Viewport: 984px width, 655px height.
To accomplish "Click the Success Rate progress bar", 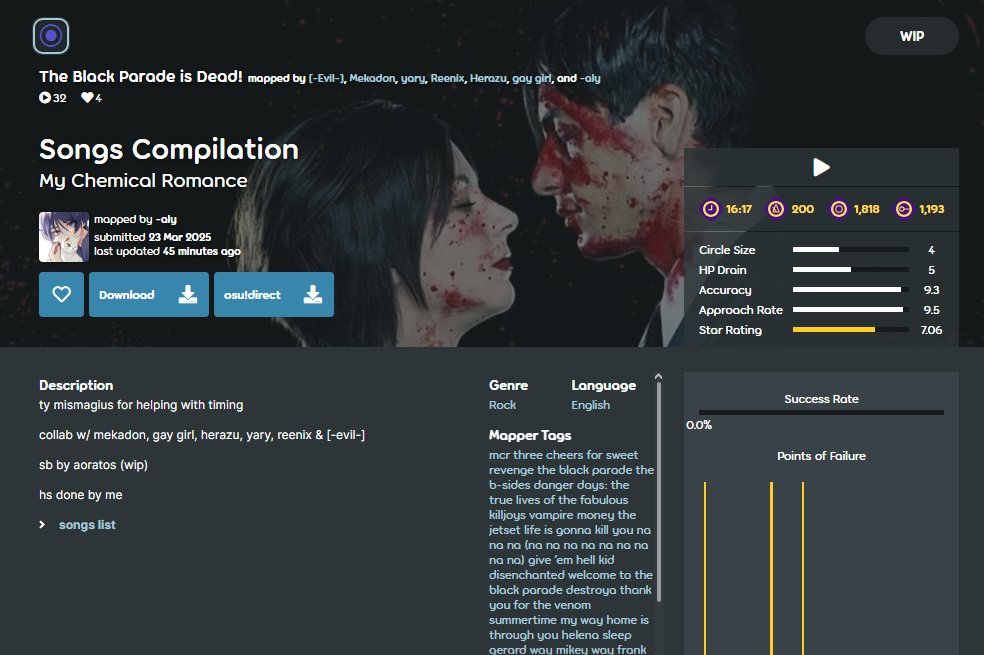I will pos(821,413).
